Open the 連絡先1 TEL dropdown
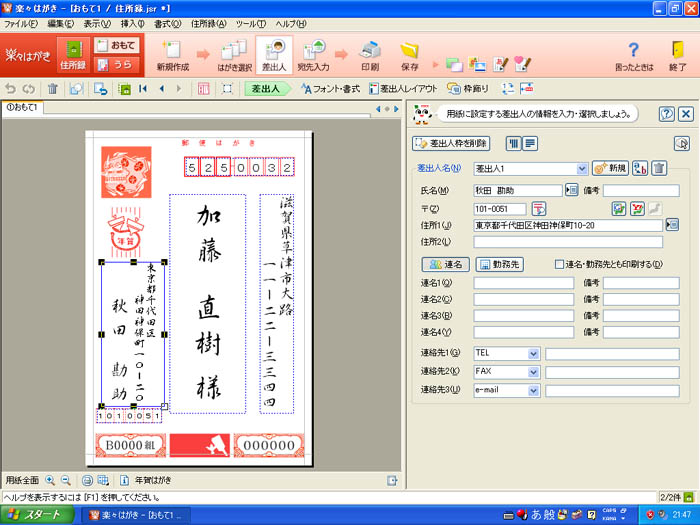The height and width of the screenshot is (525, 700). 533,353
